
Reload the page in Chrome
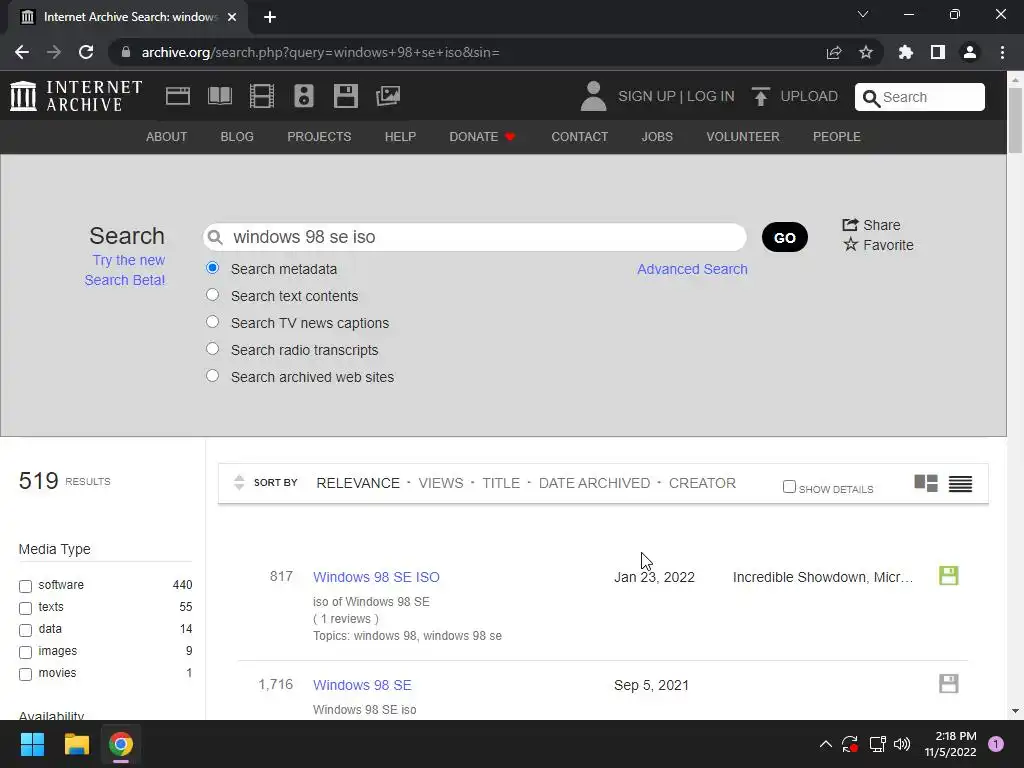[x=86, y=52]
